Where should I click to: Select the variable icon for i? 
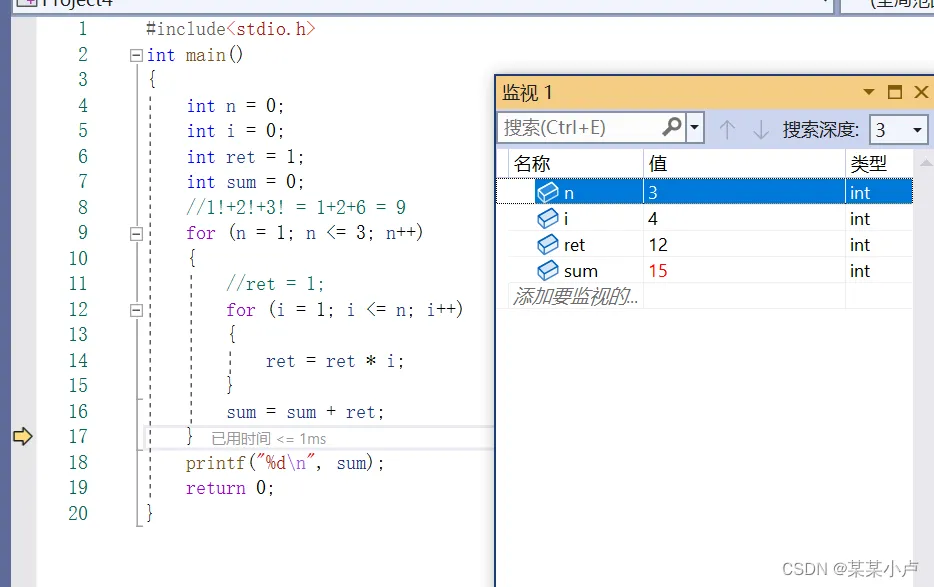(547, 219)
